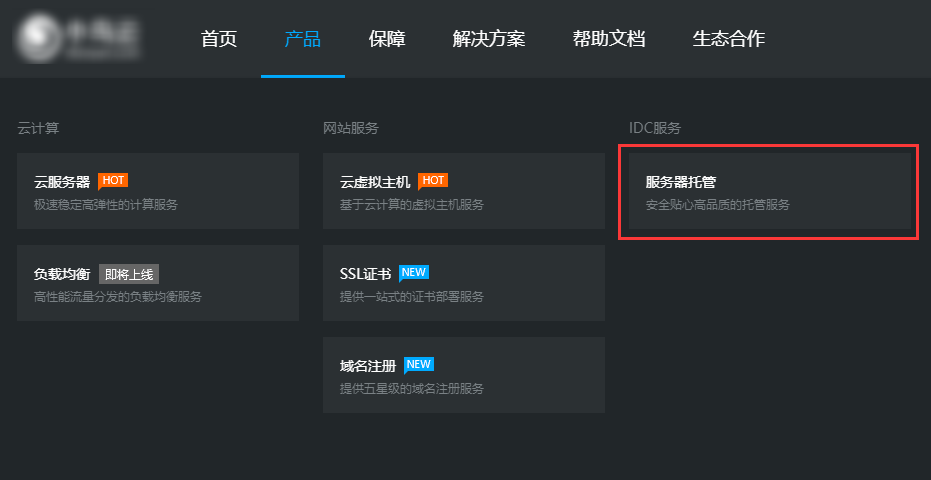The image size is (931, 480).
Task: Open the 服务器托管 product link
Action: 681,182
